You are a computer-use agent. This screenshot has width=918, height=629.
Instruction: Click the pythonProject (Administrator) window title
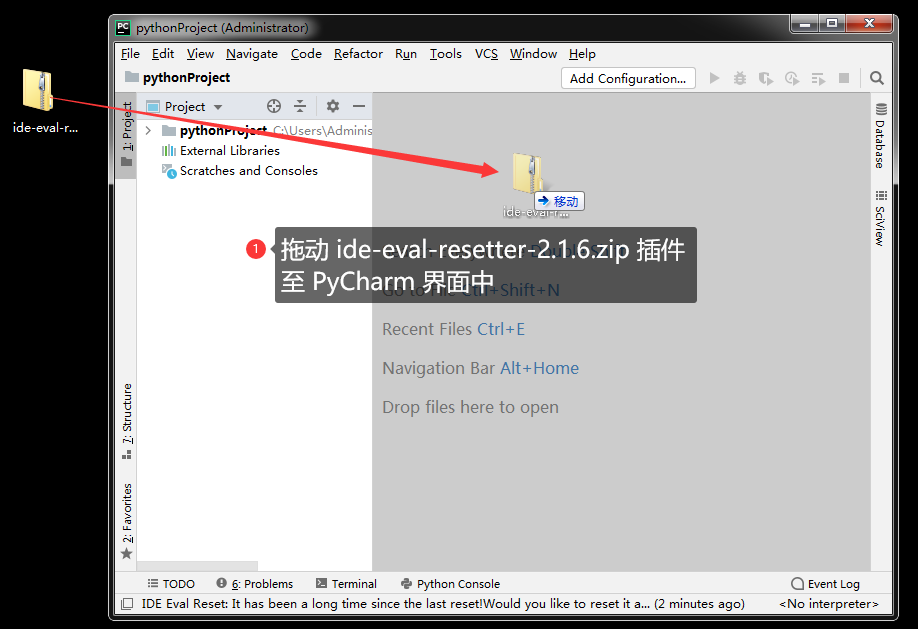pos(222,28)
